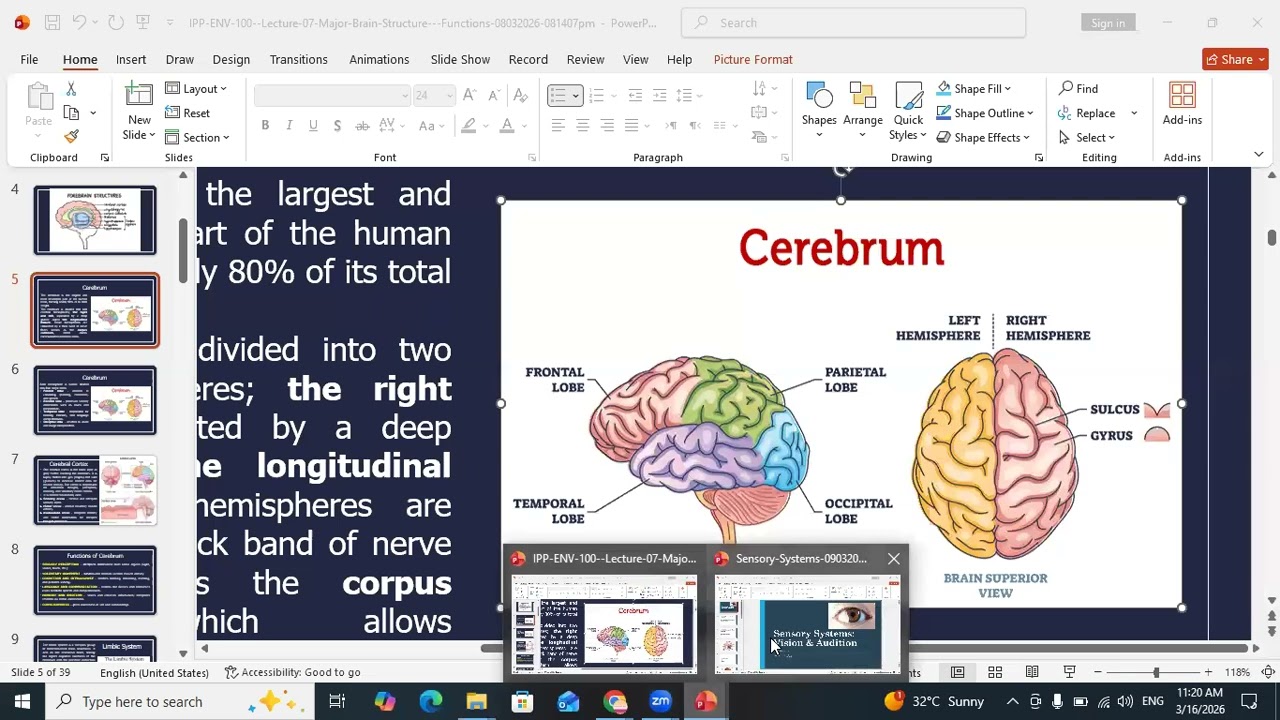Open Zoom app in taskbar

pyautogui.click(x=660, y=701)
